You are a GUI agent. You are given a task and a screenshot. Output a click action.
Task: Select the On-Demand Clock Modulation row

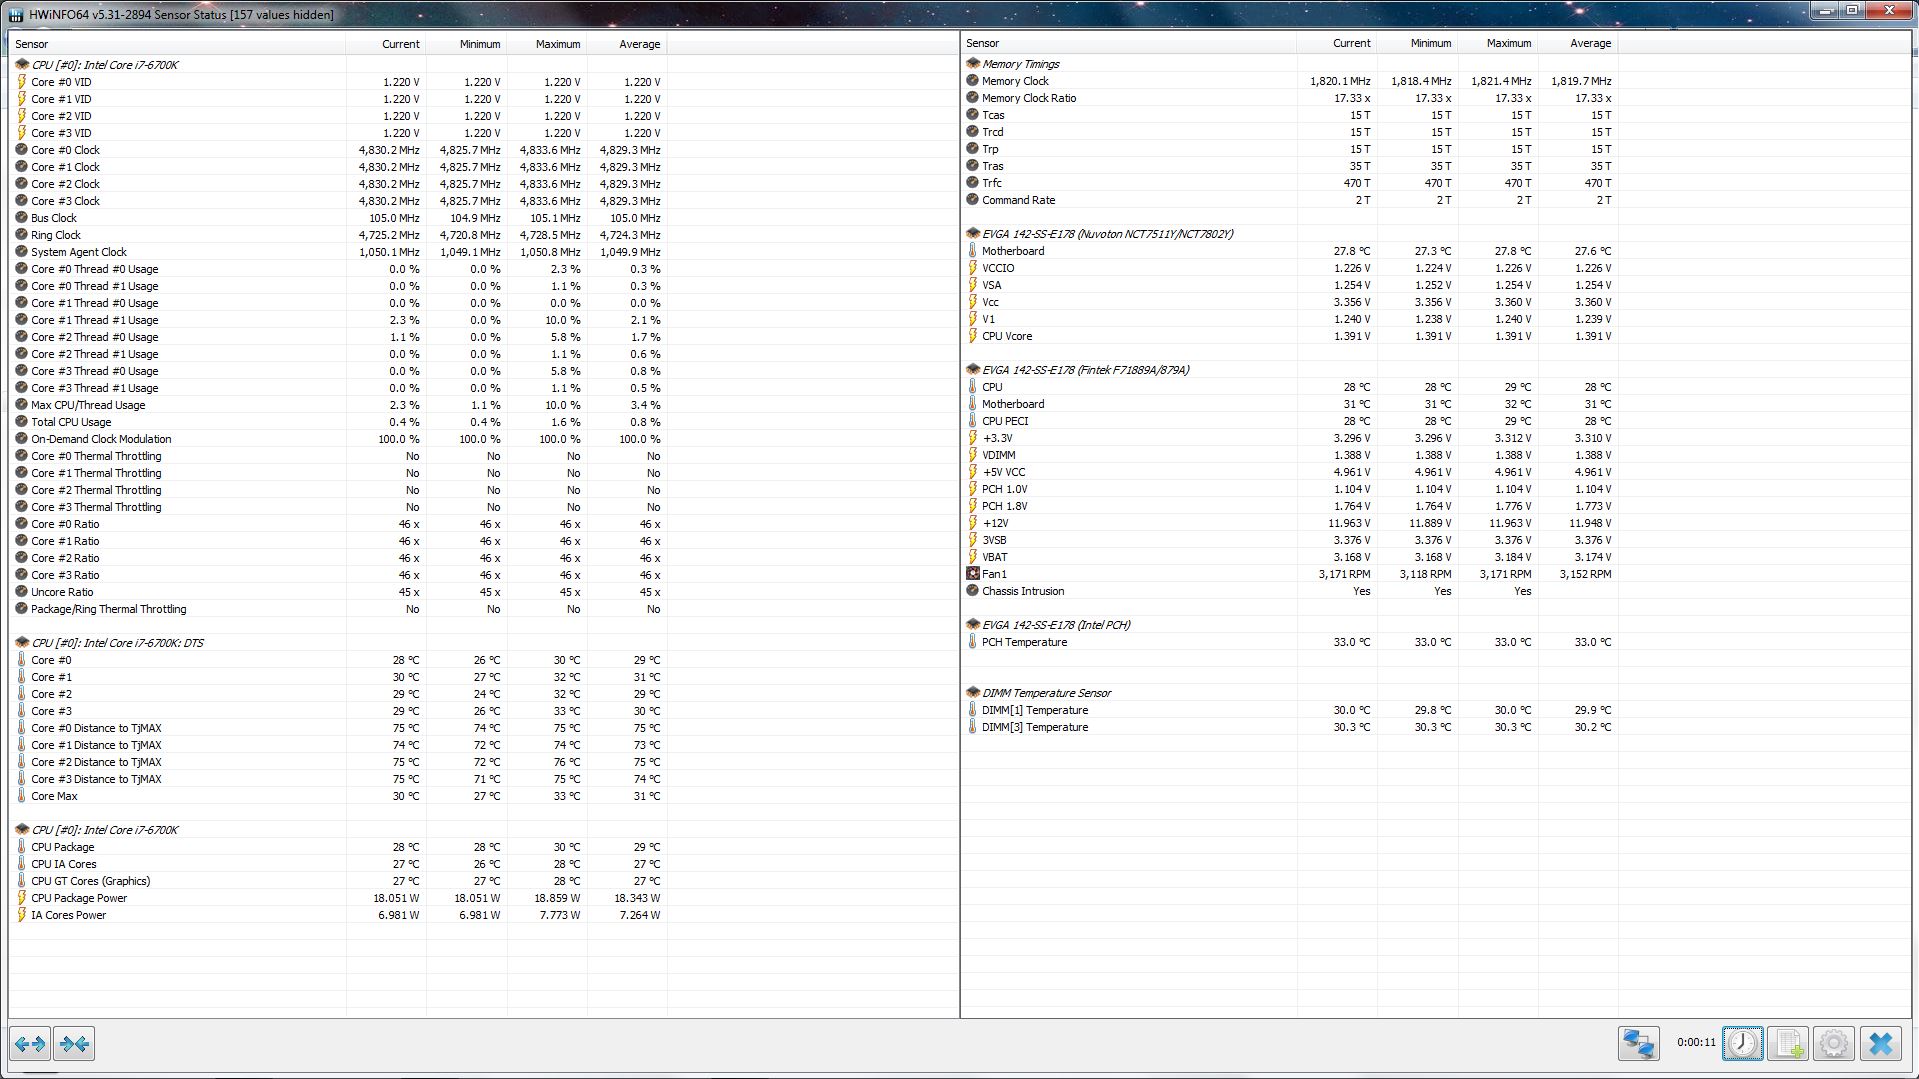click(x=339, y=439)
